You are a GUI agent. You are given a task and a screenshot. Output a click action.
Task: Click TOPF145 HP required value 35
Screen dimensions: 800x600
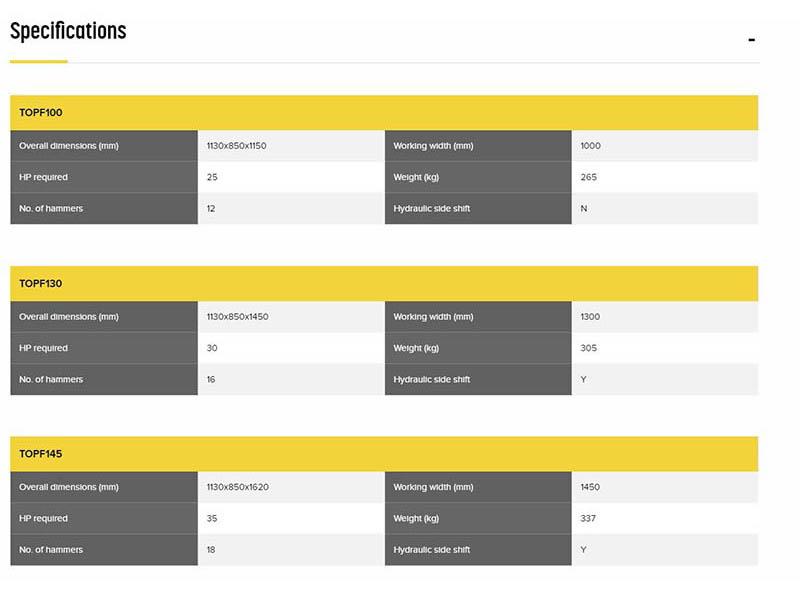click(212, 518)
